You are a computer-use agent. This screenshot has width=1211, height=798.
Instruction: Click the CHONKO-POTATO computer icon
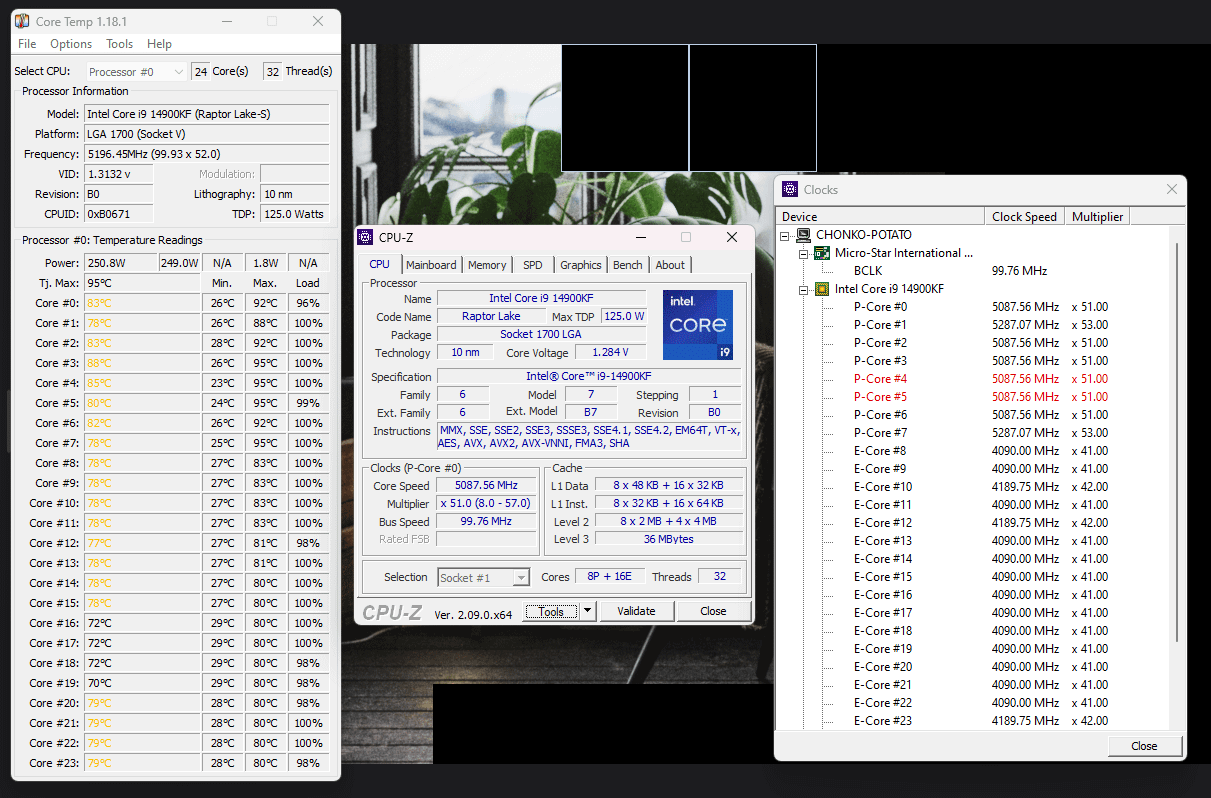(x=803, y=235)
